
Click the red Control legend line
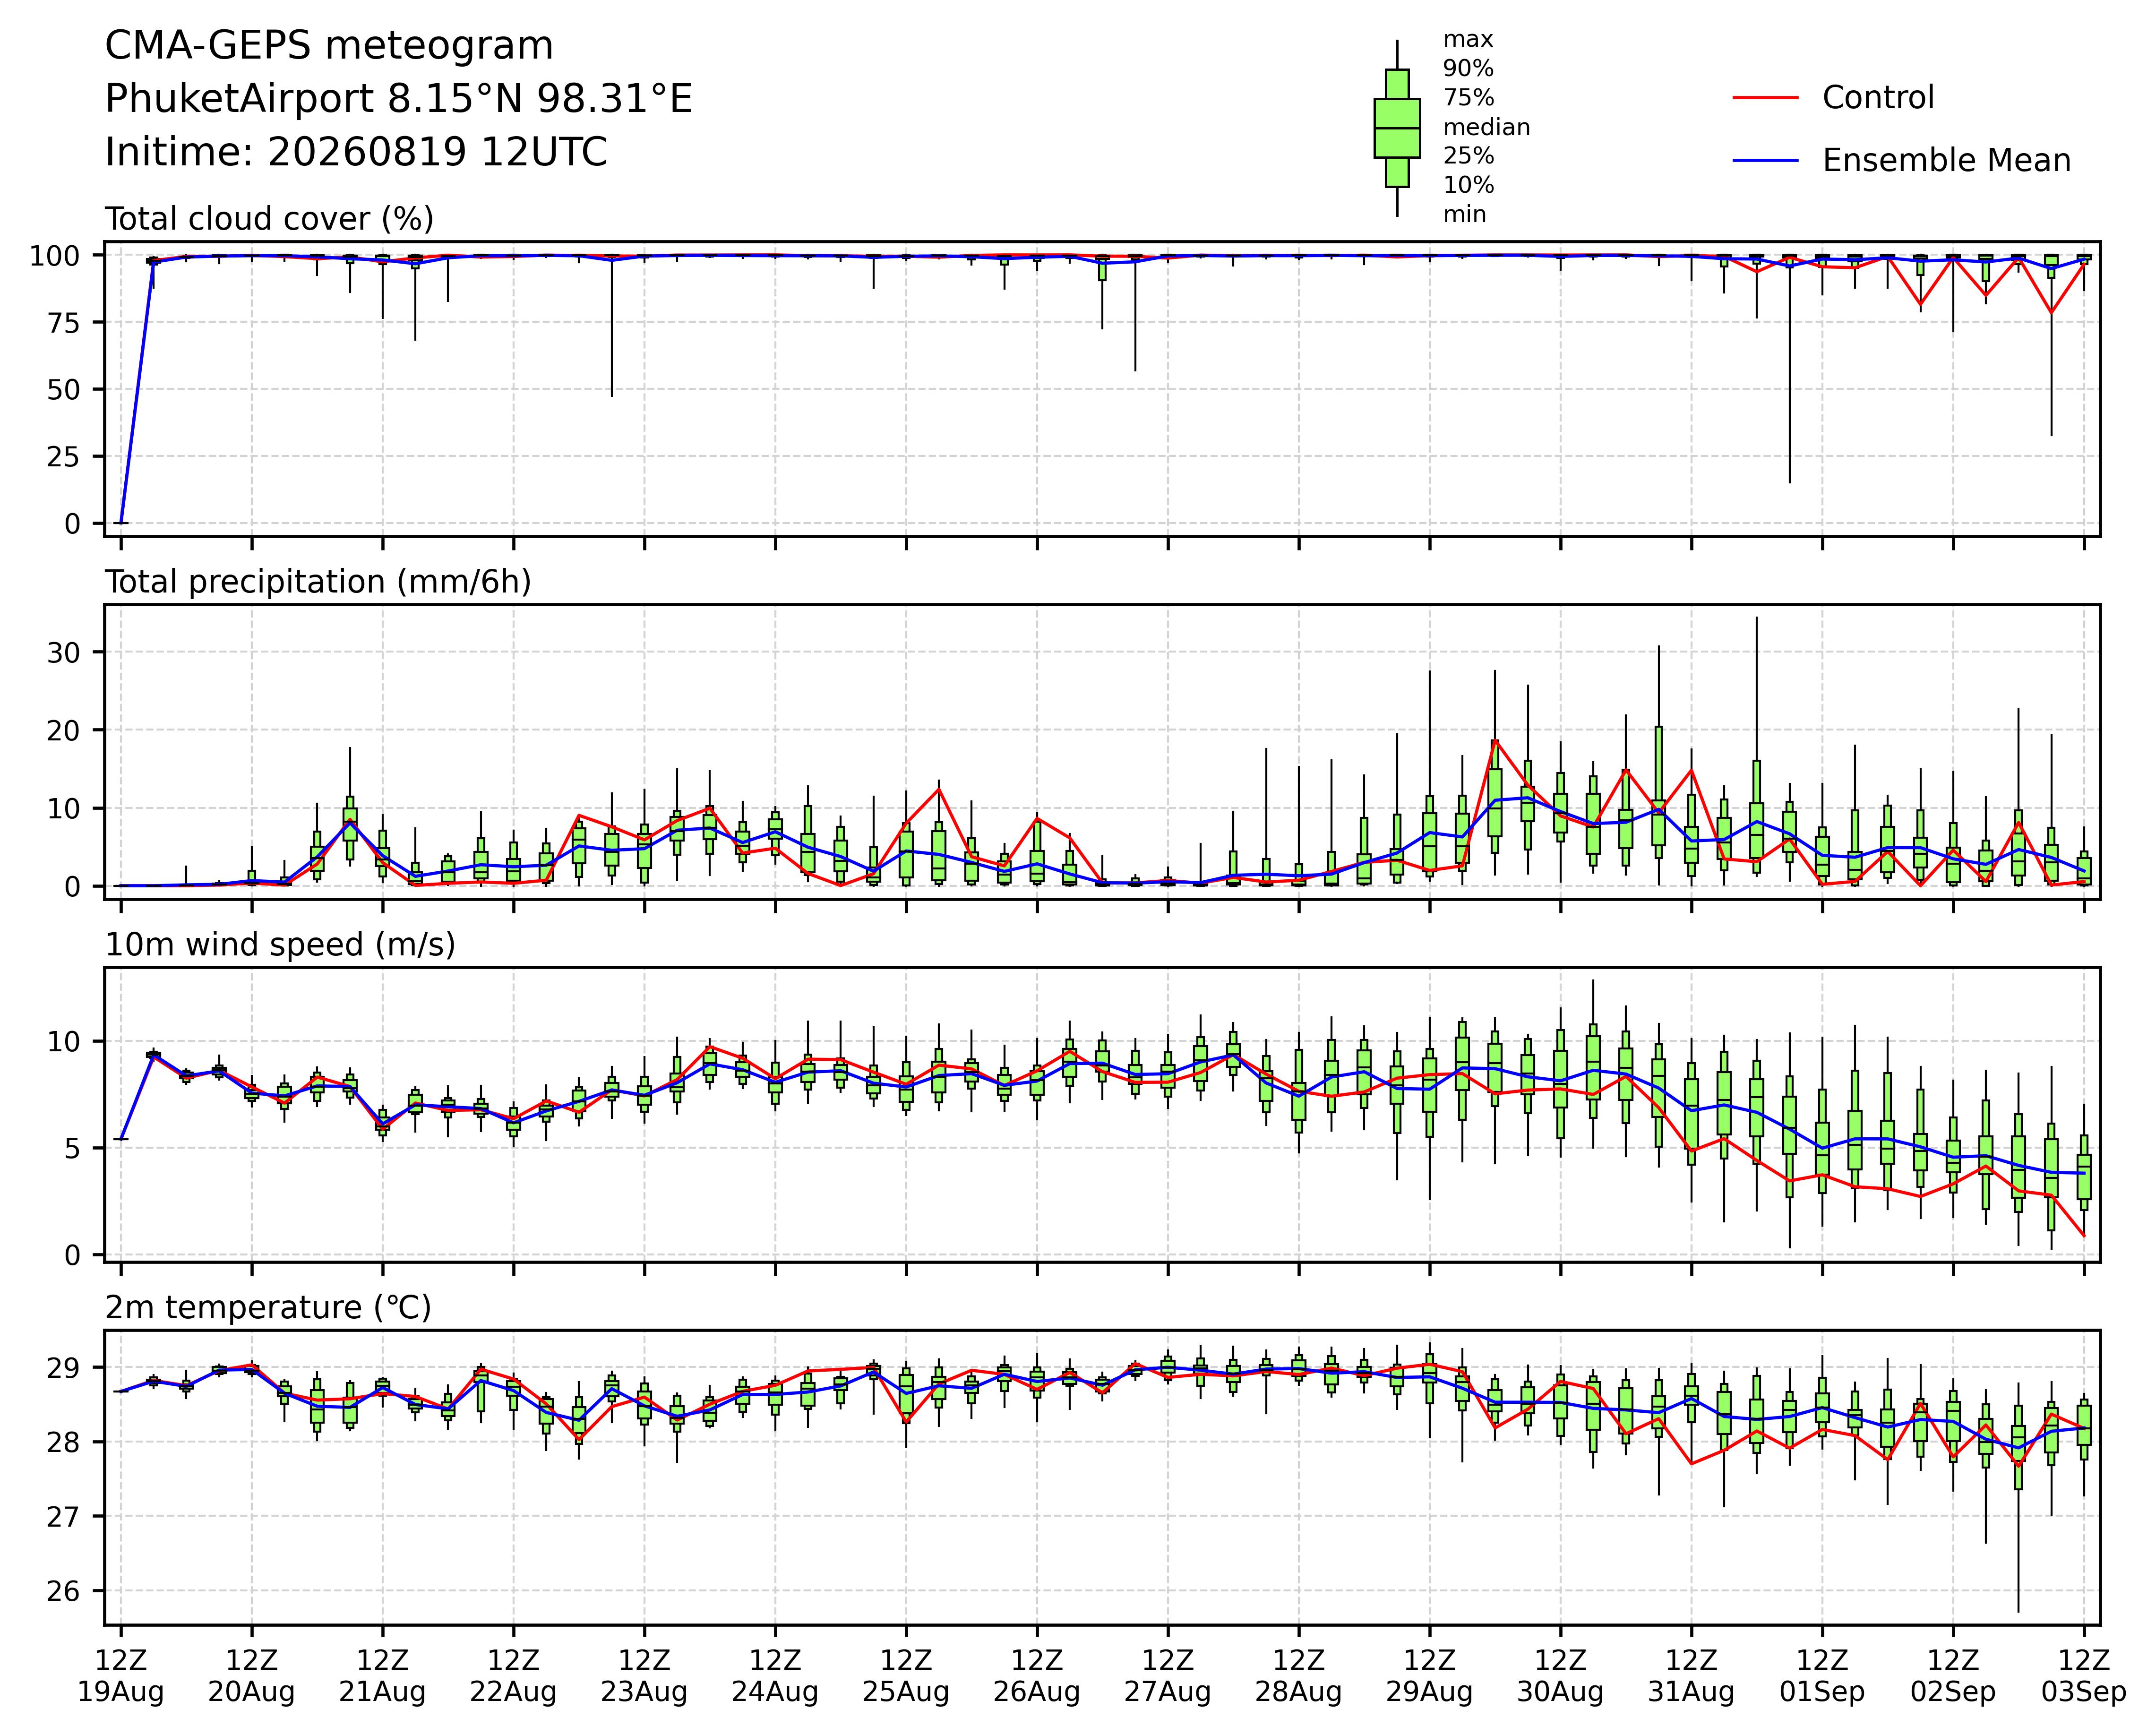click(1766, 98)
